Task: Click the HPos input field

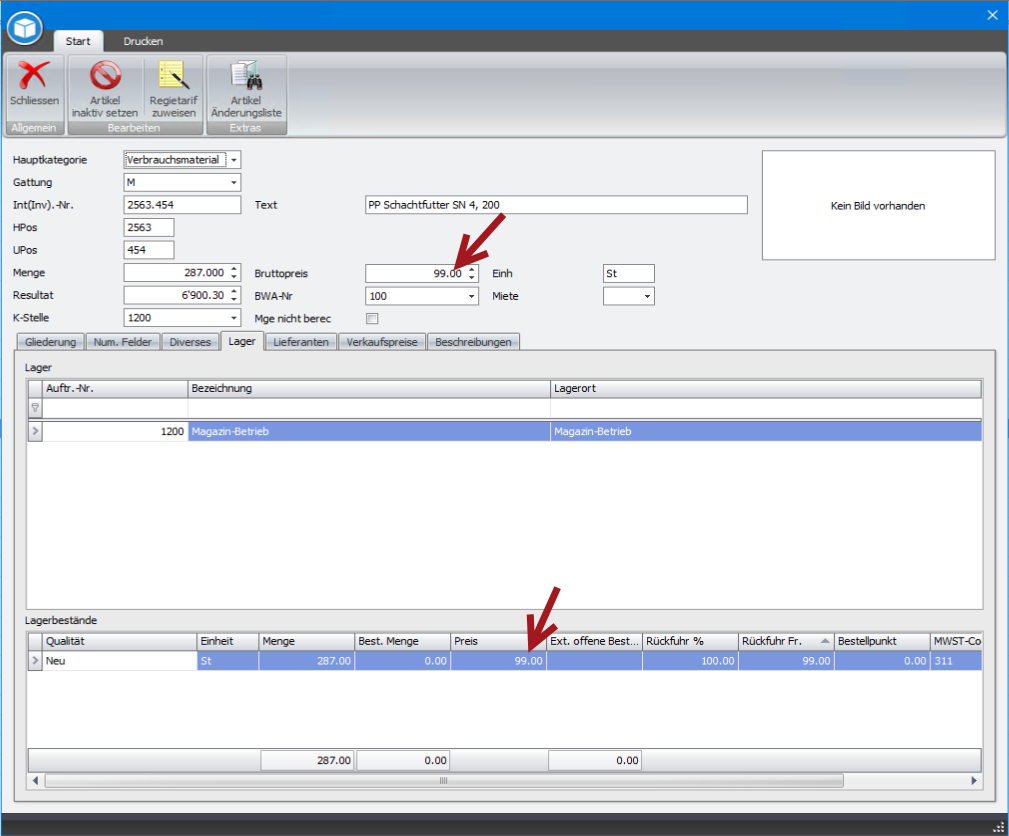Action: coord(149,228)
